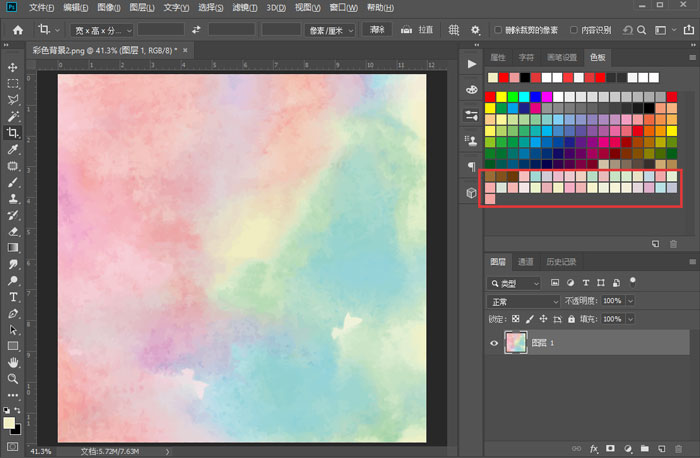Open the pixels/cm unit dropdown
Image resolution: width=700 pixels, height=458 pixels.
(x=330, y=30)
